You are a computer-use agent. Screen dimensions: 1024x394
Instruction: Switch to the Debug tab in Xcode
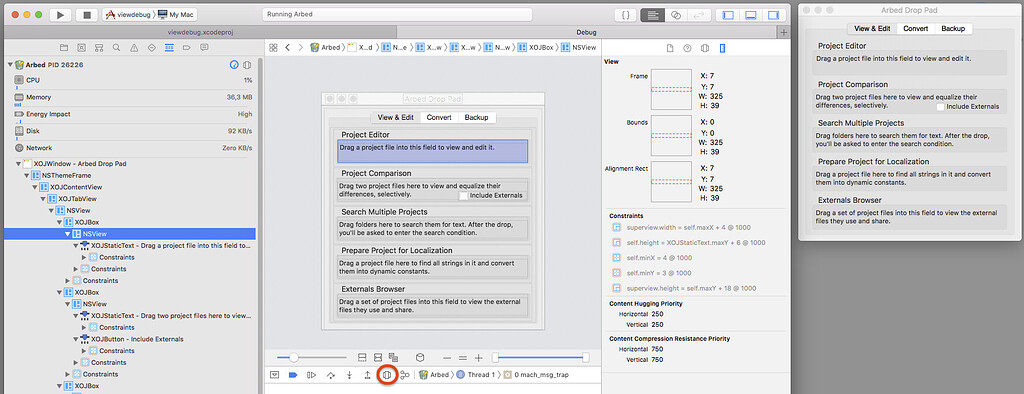click(x=586, y=32)
